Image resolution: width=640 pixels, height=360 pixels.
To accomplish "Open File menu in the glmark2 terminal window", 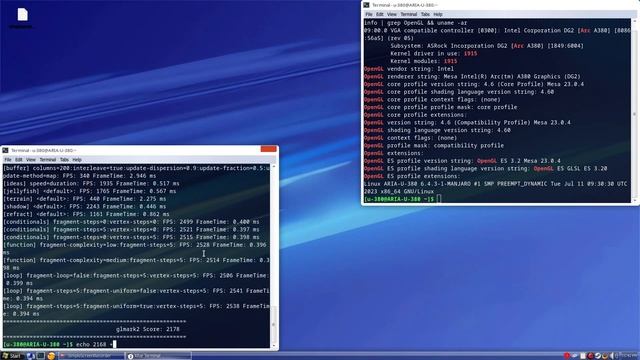I will tap(8, 160).
